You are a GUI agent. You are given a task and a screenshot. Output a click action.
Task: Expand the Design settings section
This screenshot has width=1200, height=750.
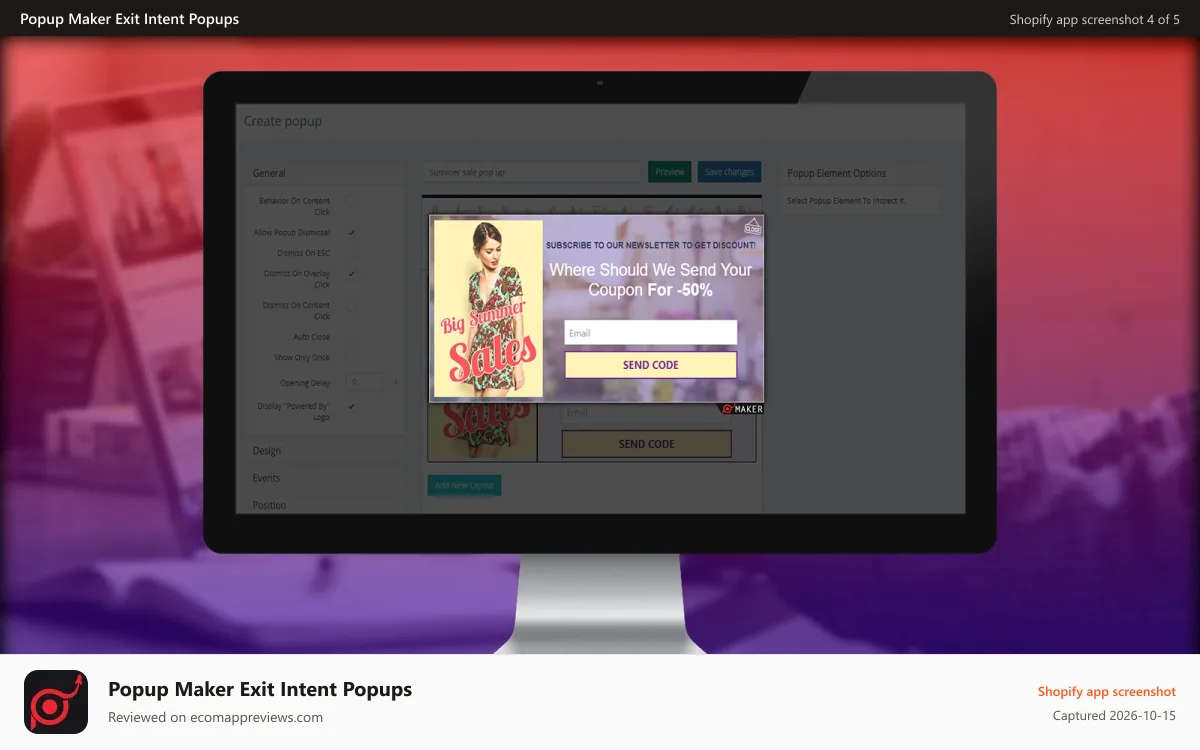326,451
